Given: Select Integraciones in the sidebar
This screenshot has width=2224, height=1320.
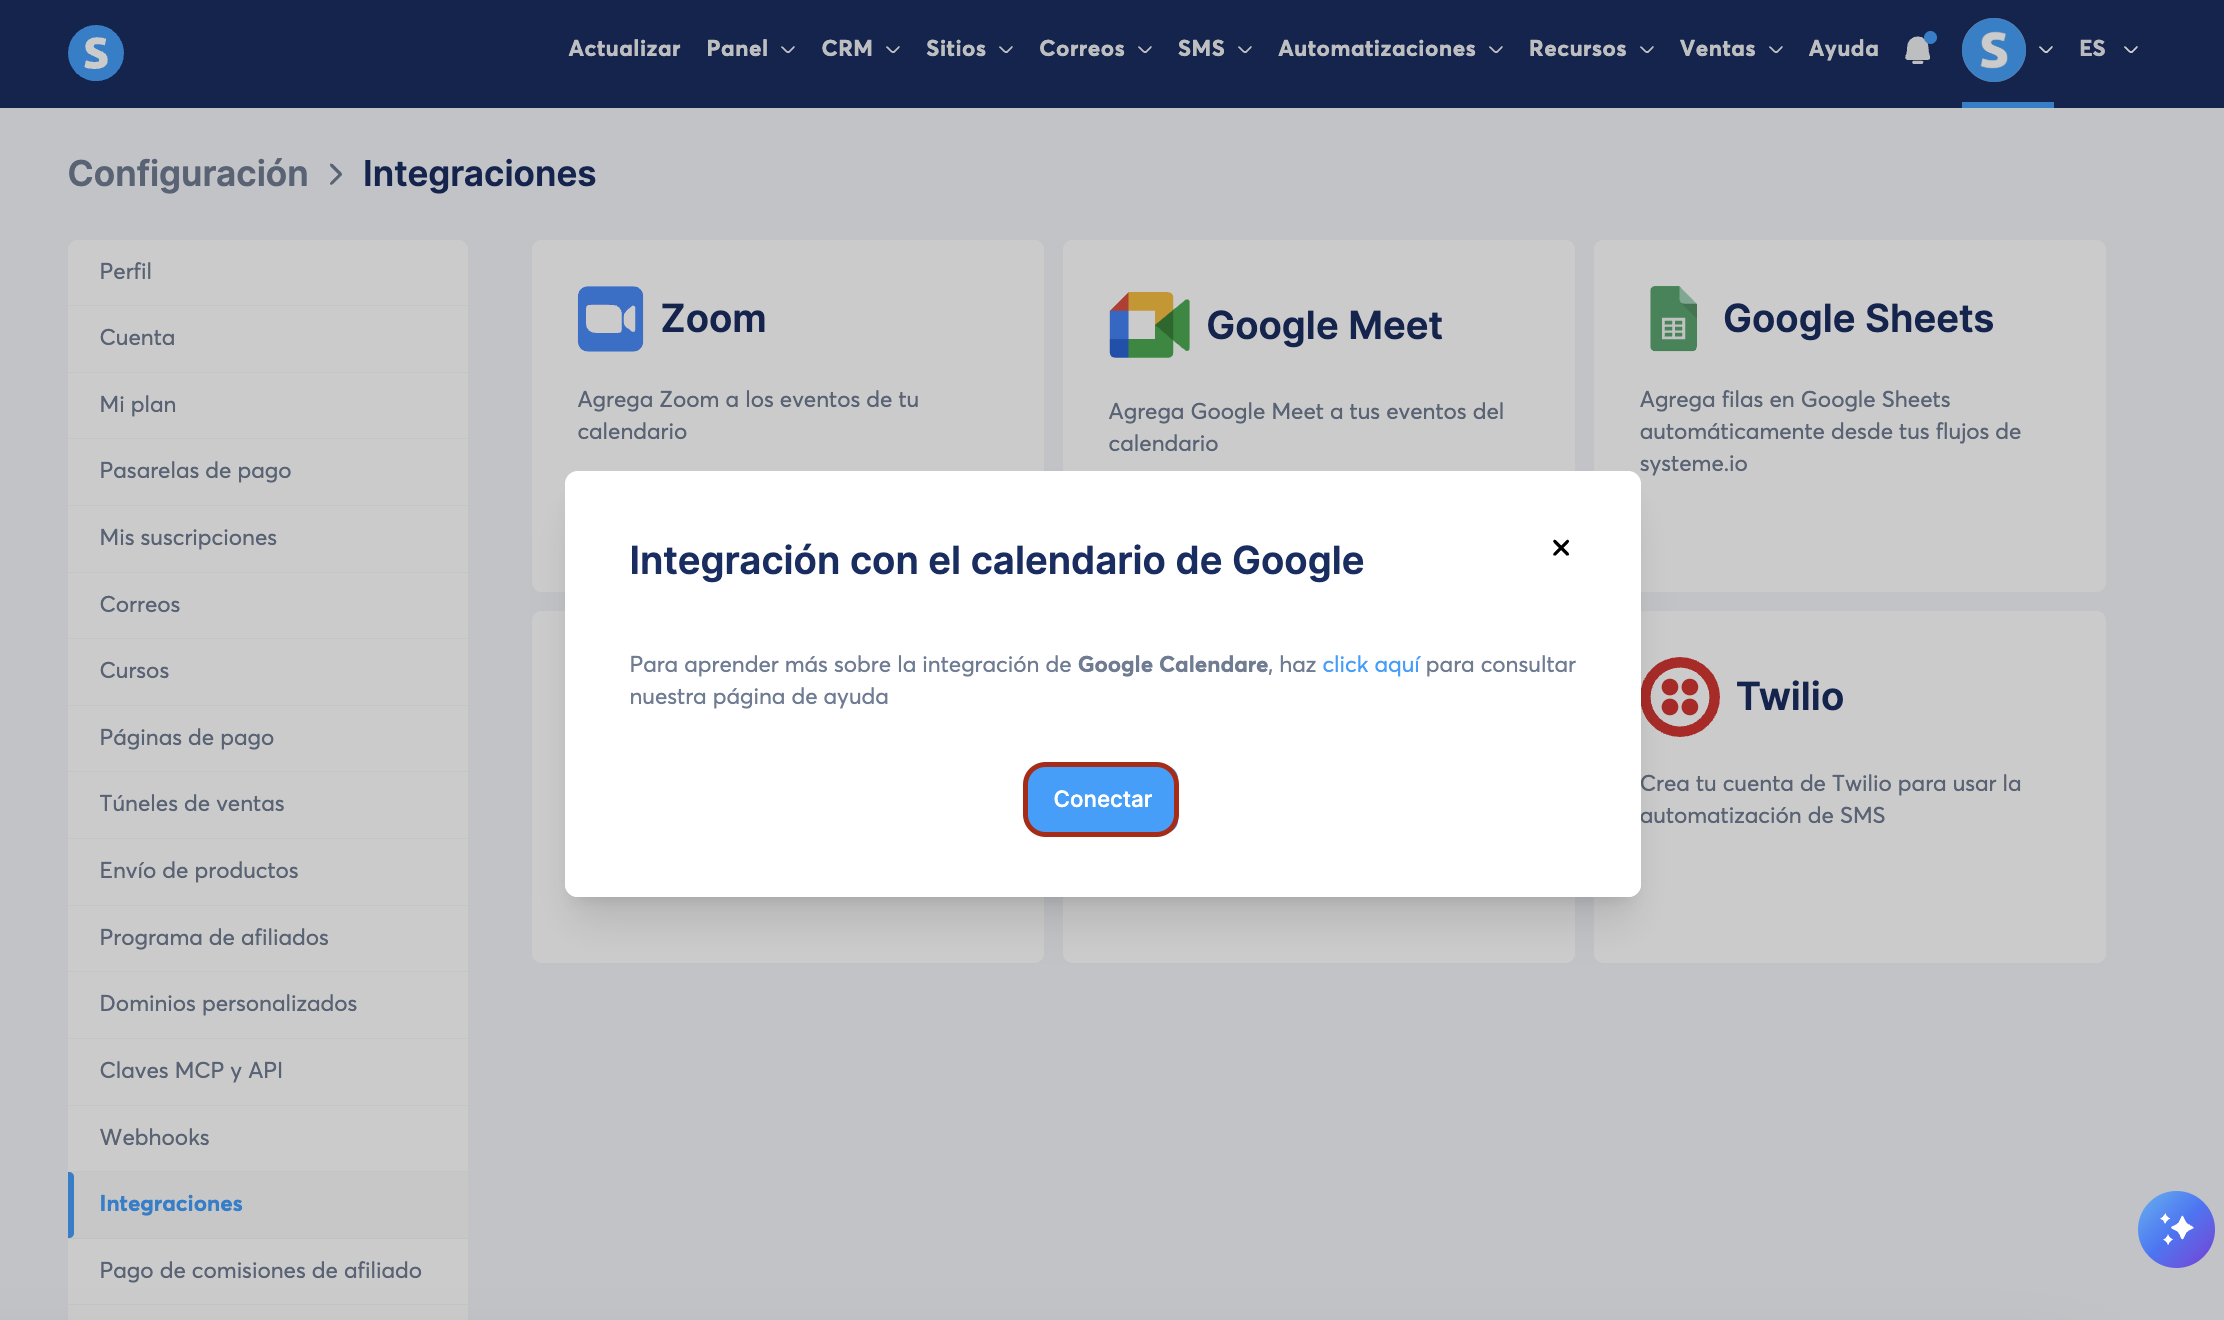Looking at the screenshot, I should (x=268, y=1204).
